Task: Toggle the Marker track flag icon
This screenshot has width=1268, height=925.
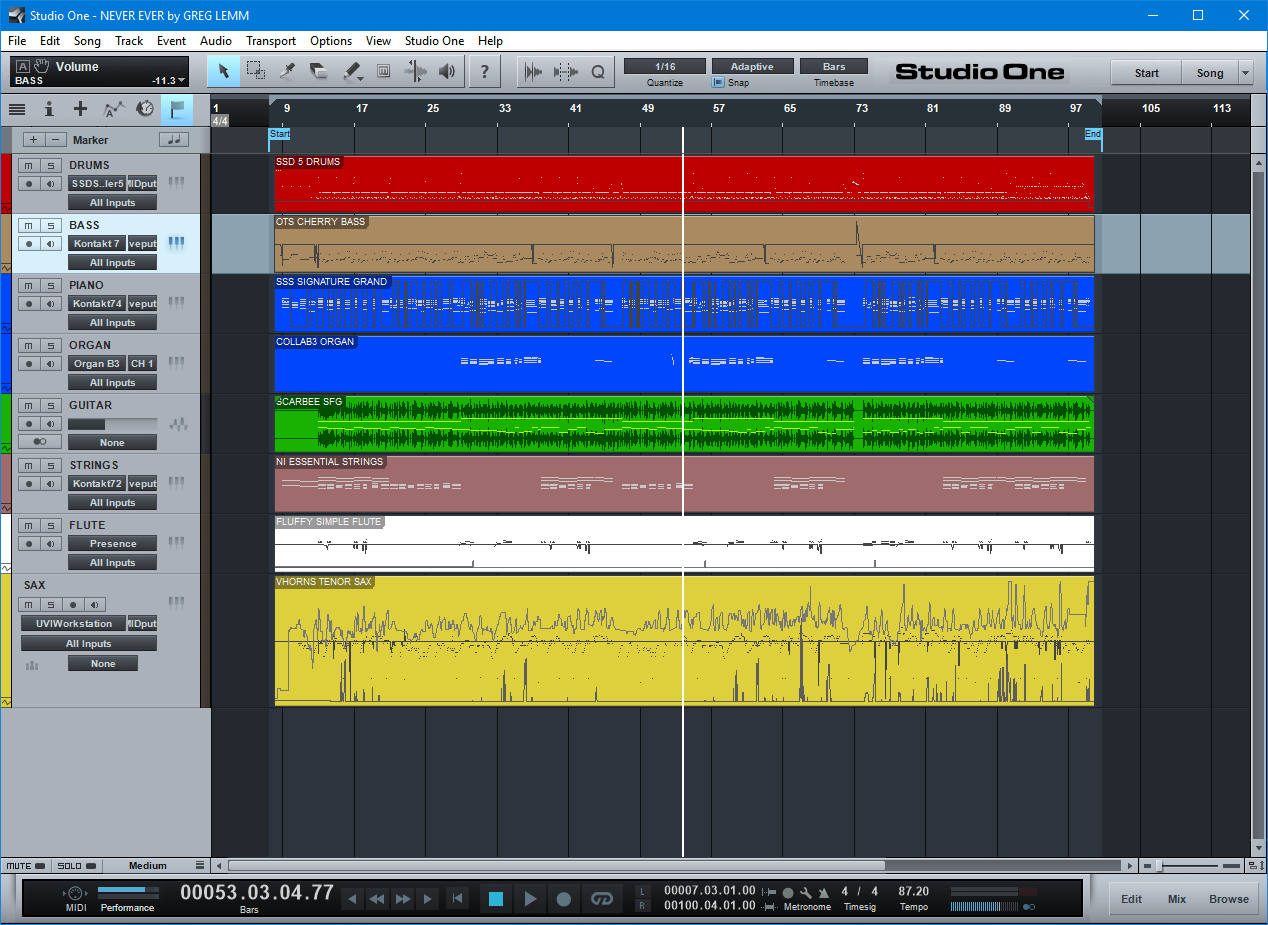Action: pos(177,109)
